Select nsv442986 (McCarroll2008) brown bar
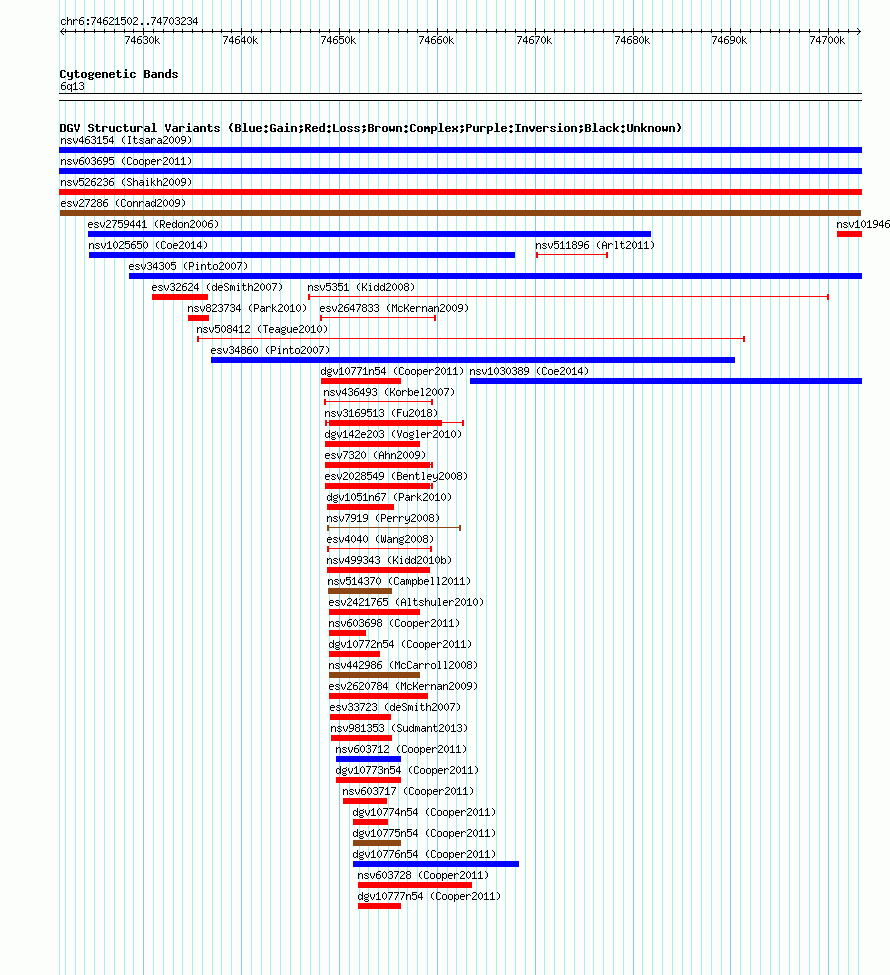This screenshot has height=975, width=890. (374, 675)
